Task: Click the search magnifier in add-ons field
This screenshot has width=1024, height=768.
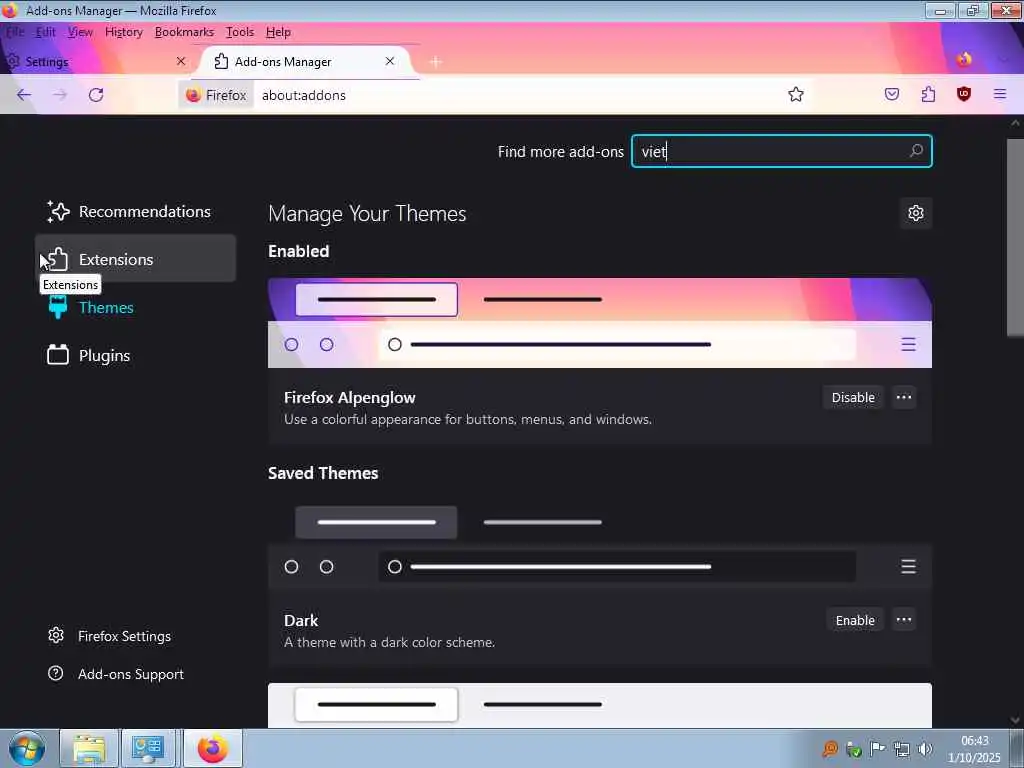Action: pyautogui.click(x=916, y=151)
